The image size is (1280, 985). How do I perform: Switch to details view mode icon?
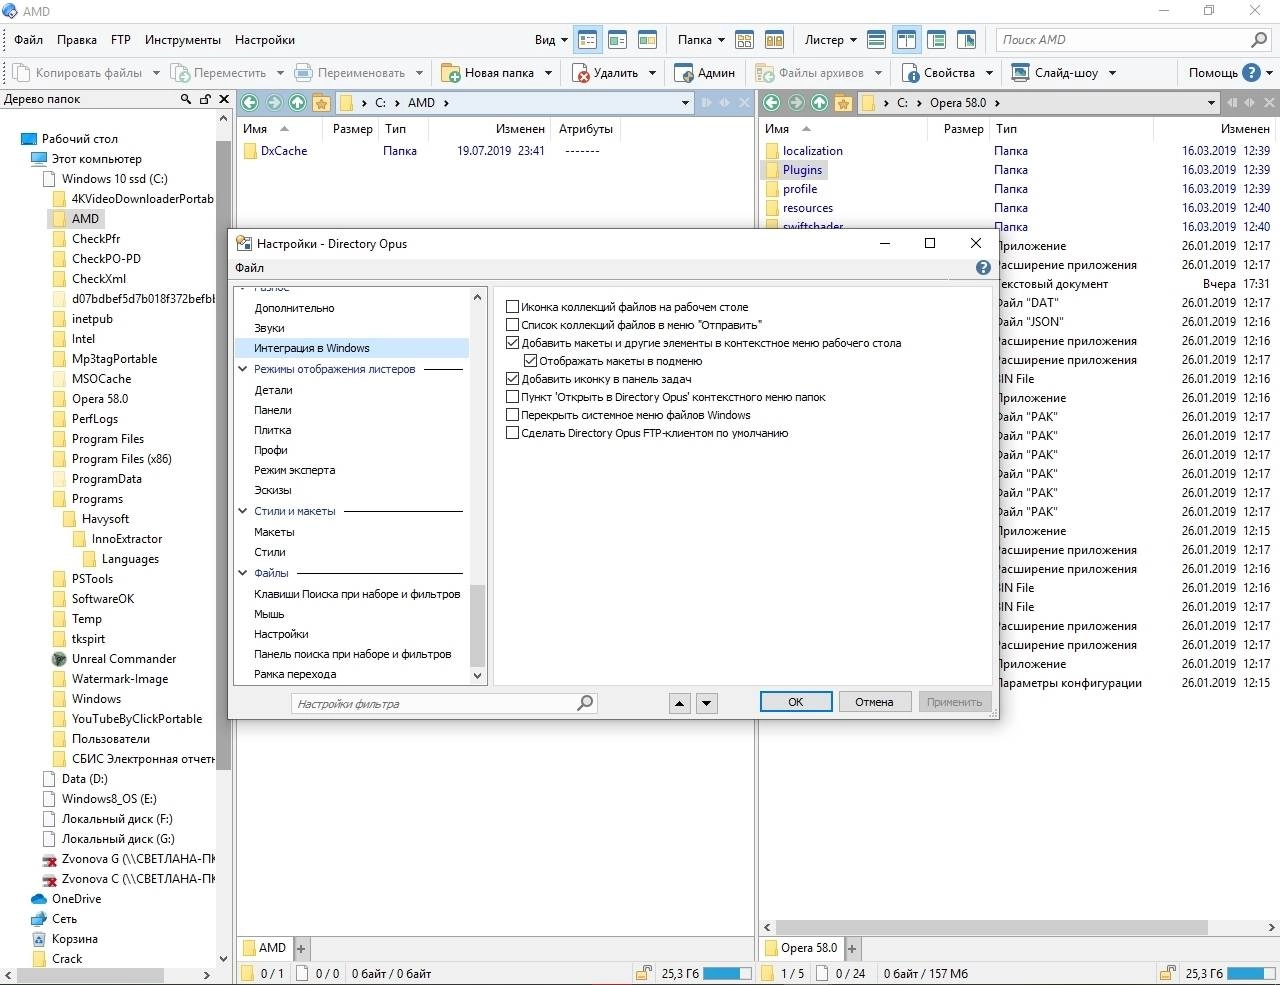click(x=588, y=40)
